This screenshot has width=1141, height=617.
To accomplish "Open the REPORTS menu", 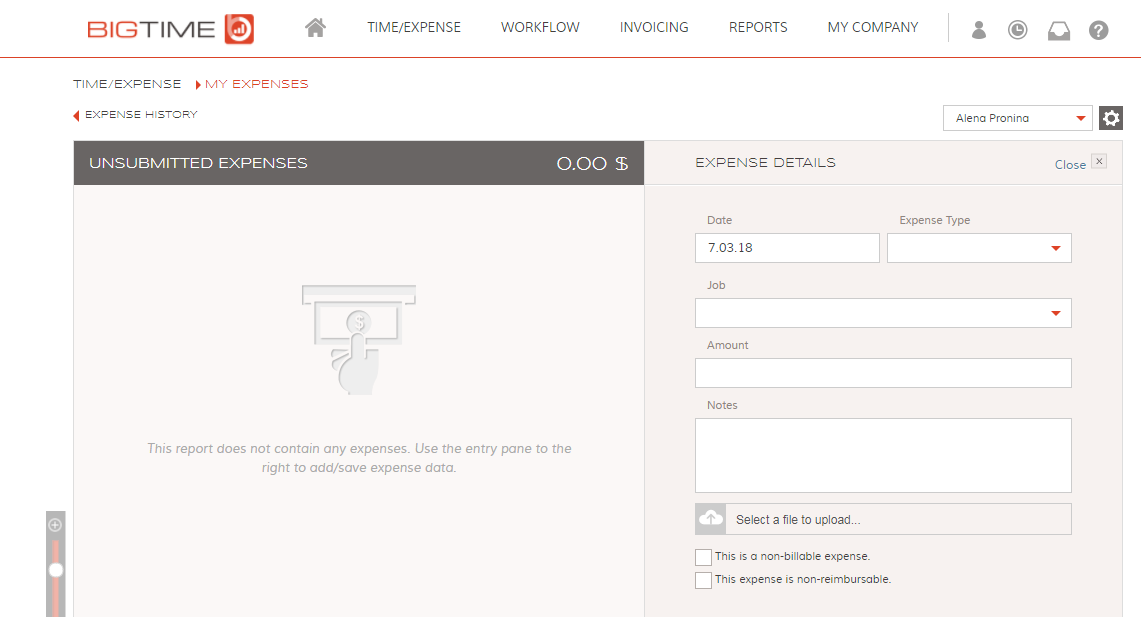I will point(758,28).
